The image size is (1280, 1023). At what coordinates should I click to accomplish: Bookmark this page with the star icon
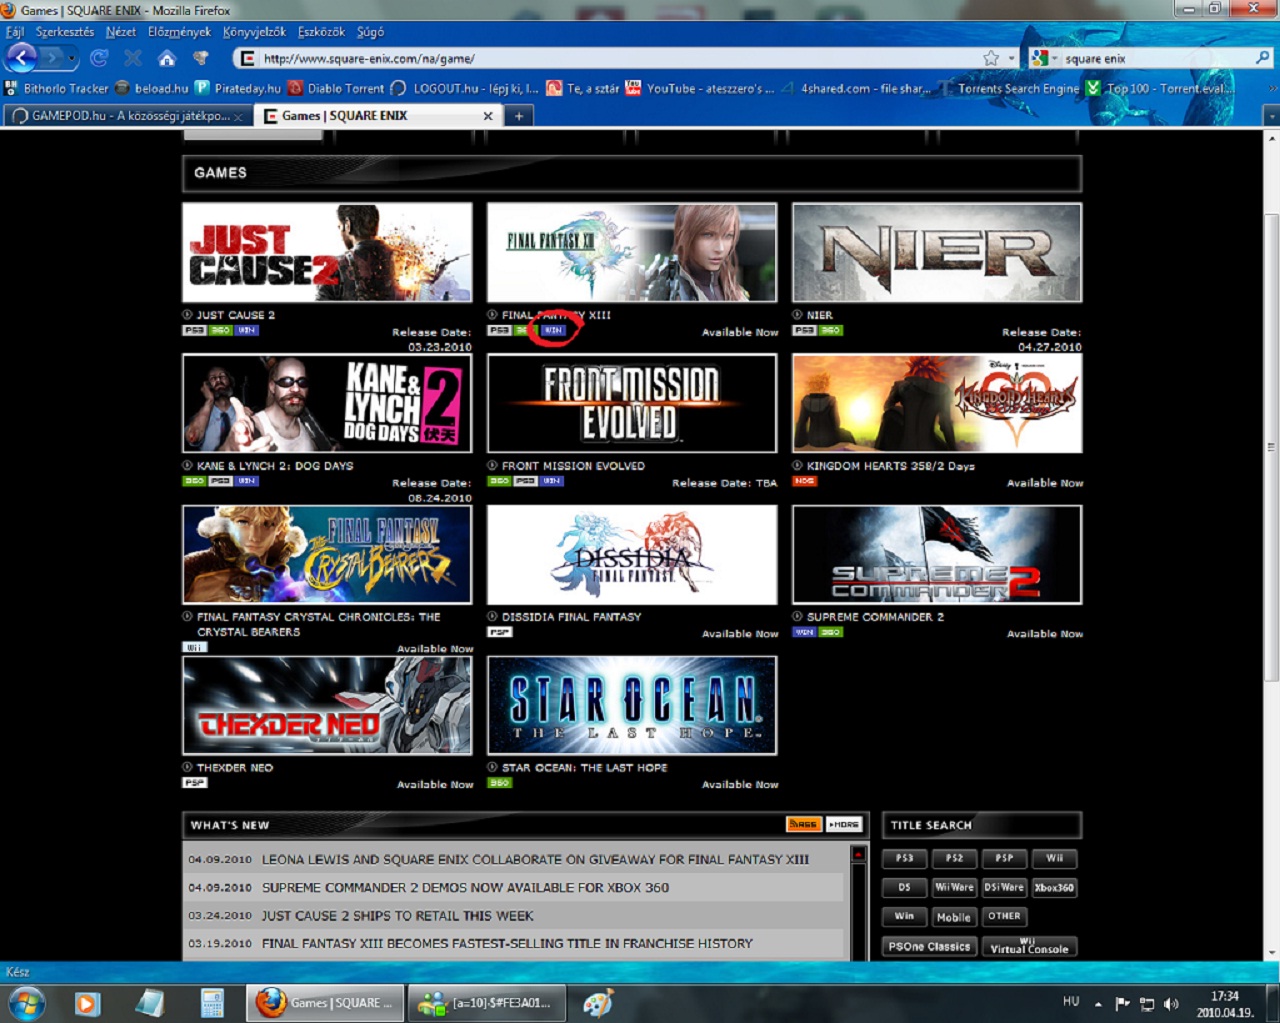pyautogui.click(x=990, y=58)
